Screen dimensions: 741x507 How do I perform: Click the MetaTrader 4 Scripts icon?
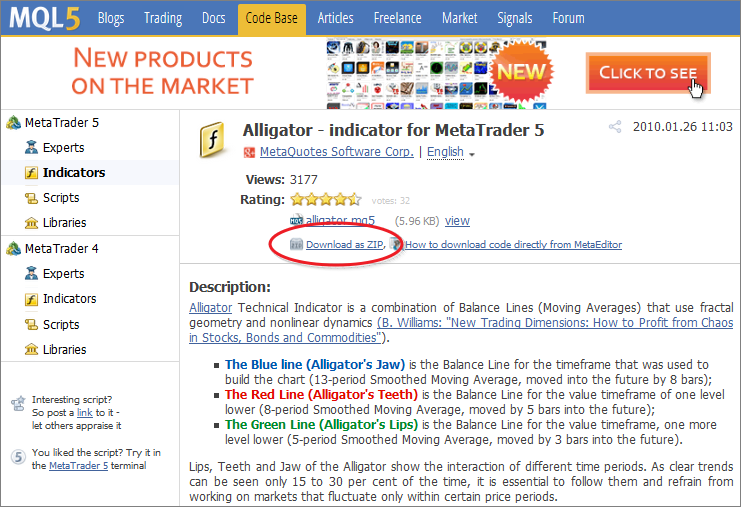pyautogui.click(x=31, y=325)
